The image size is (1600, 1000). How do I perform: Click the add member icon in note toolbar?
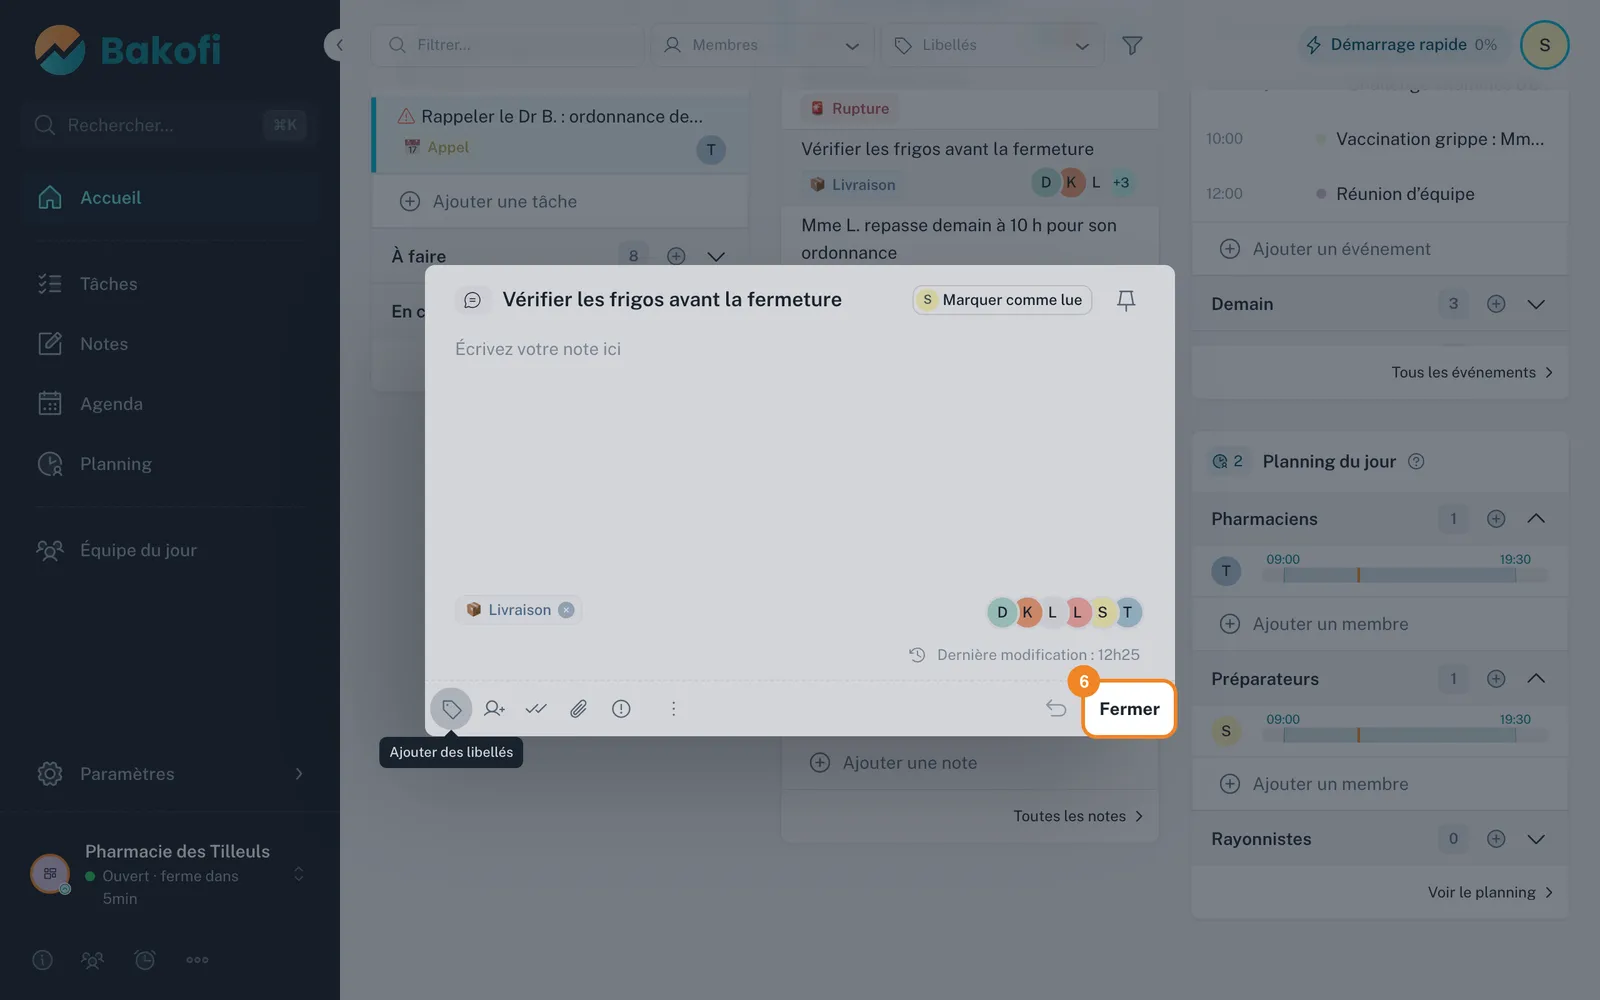click(x=494, y=709)
